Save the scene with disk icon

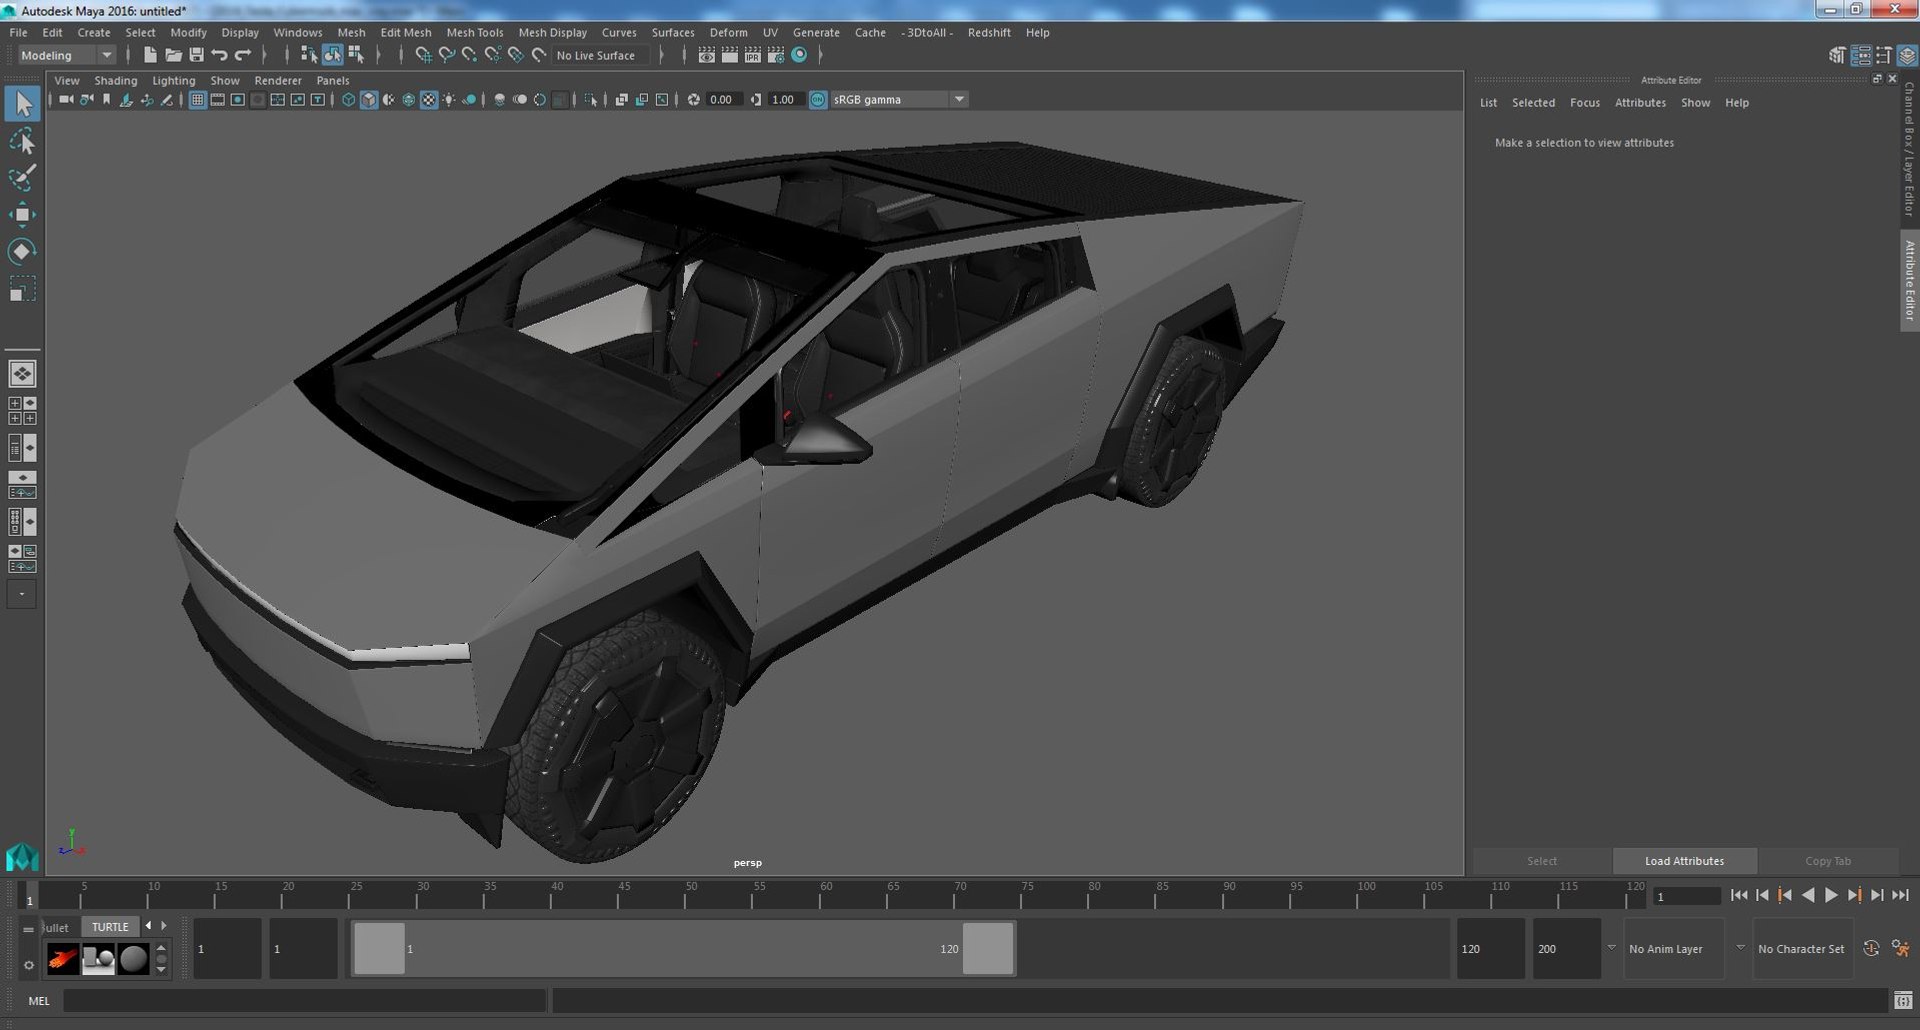196,55
